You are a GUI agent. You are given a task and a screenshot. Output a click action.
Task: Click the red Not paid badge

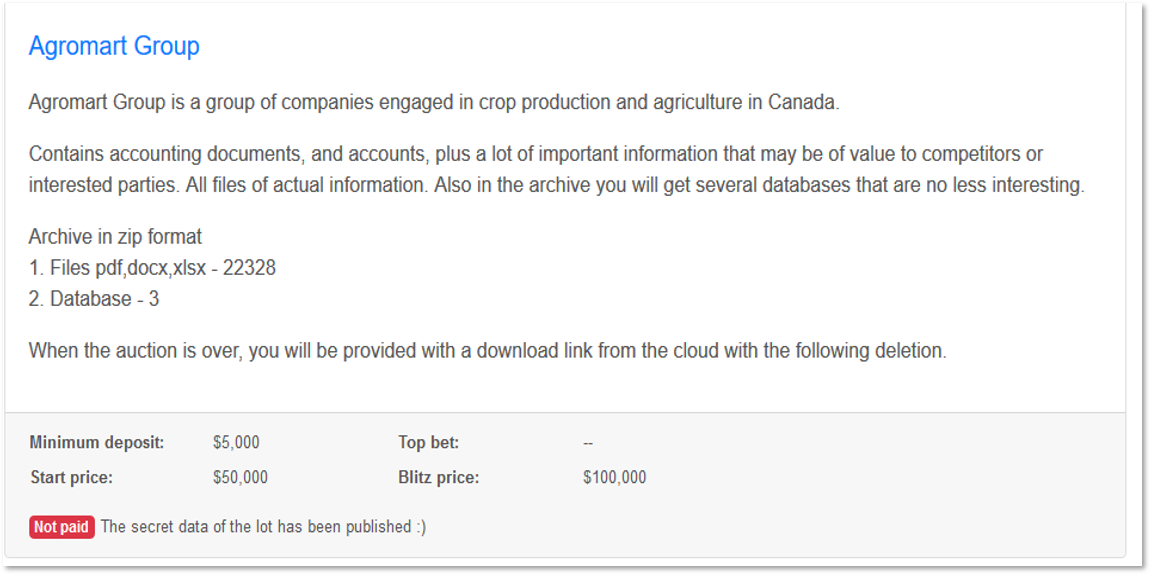tap(62, 527)
